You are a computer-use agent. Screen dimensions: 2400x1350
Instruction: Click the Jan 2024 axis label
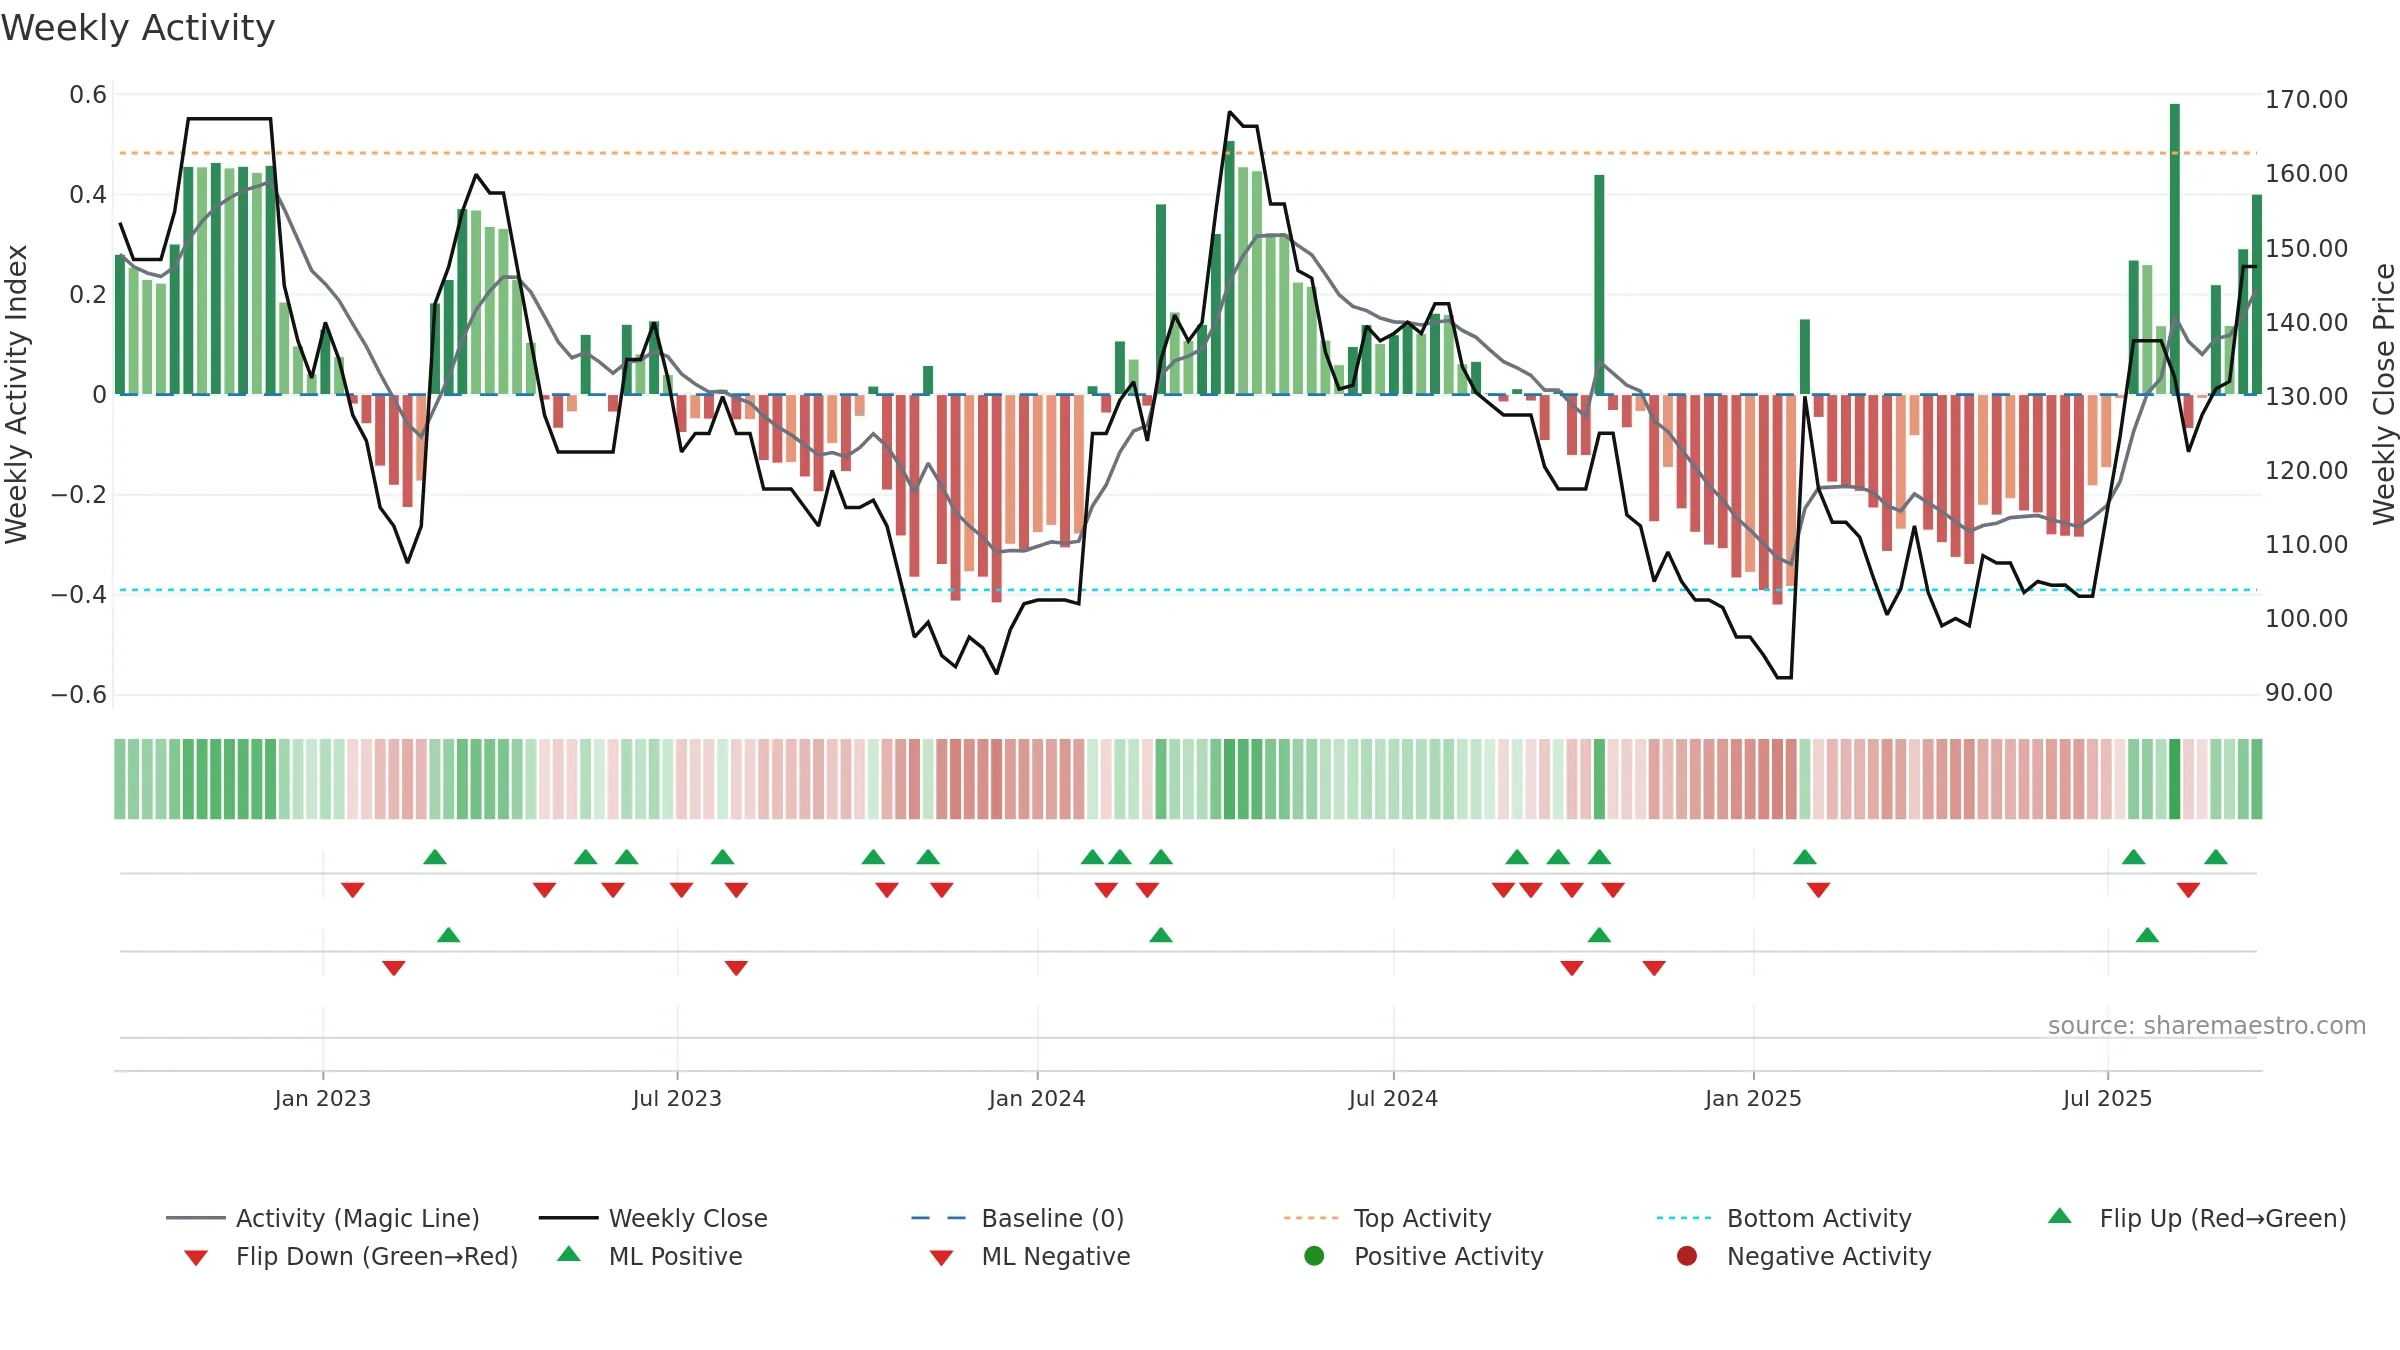pyautogui.click(x=1037, y=1098)
